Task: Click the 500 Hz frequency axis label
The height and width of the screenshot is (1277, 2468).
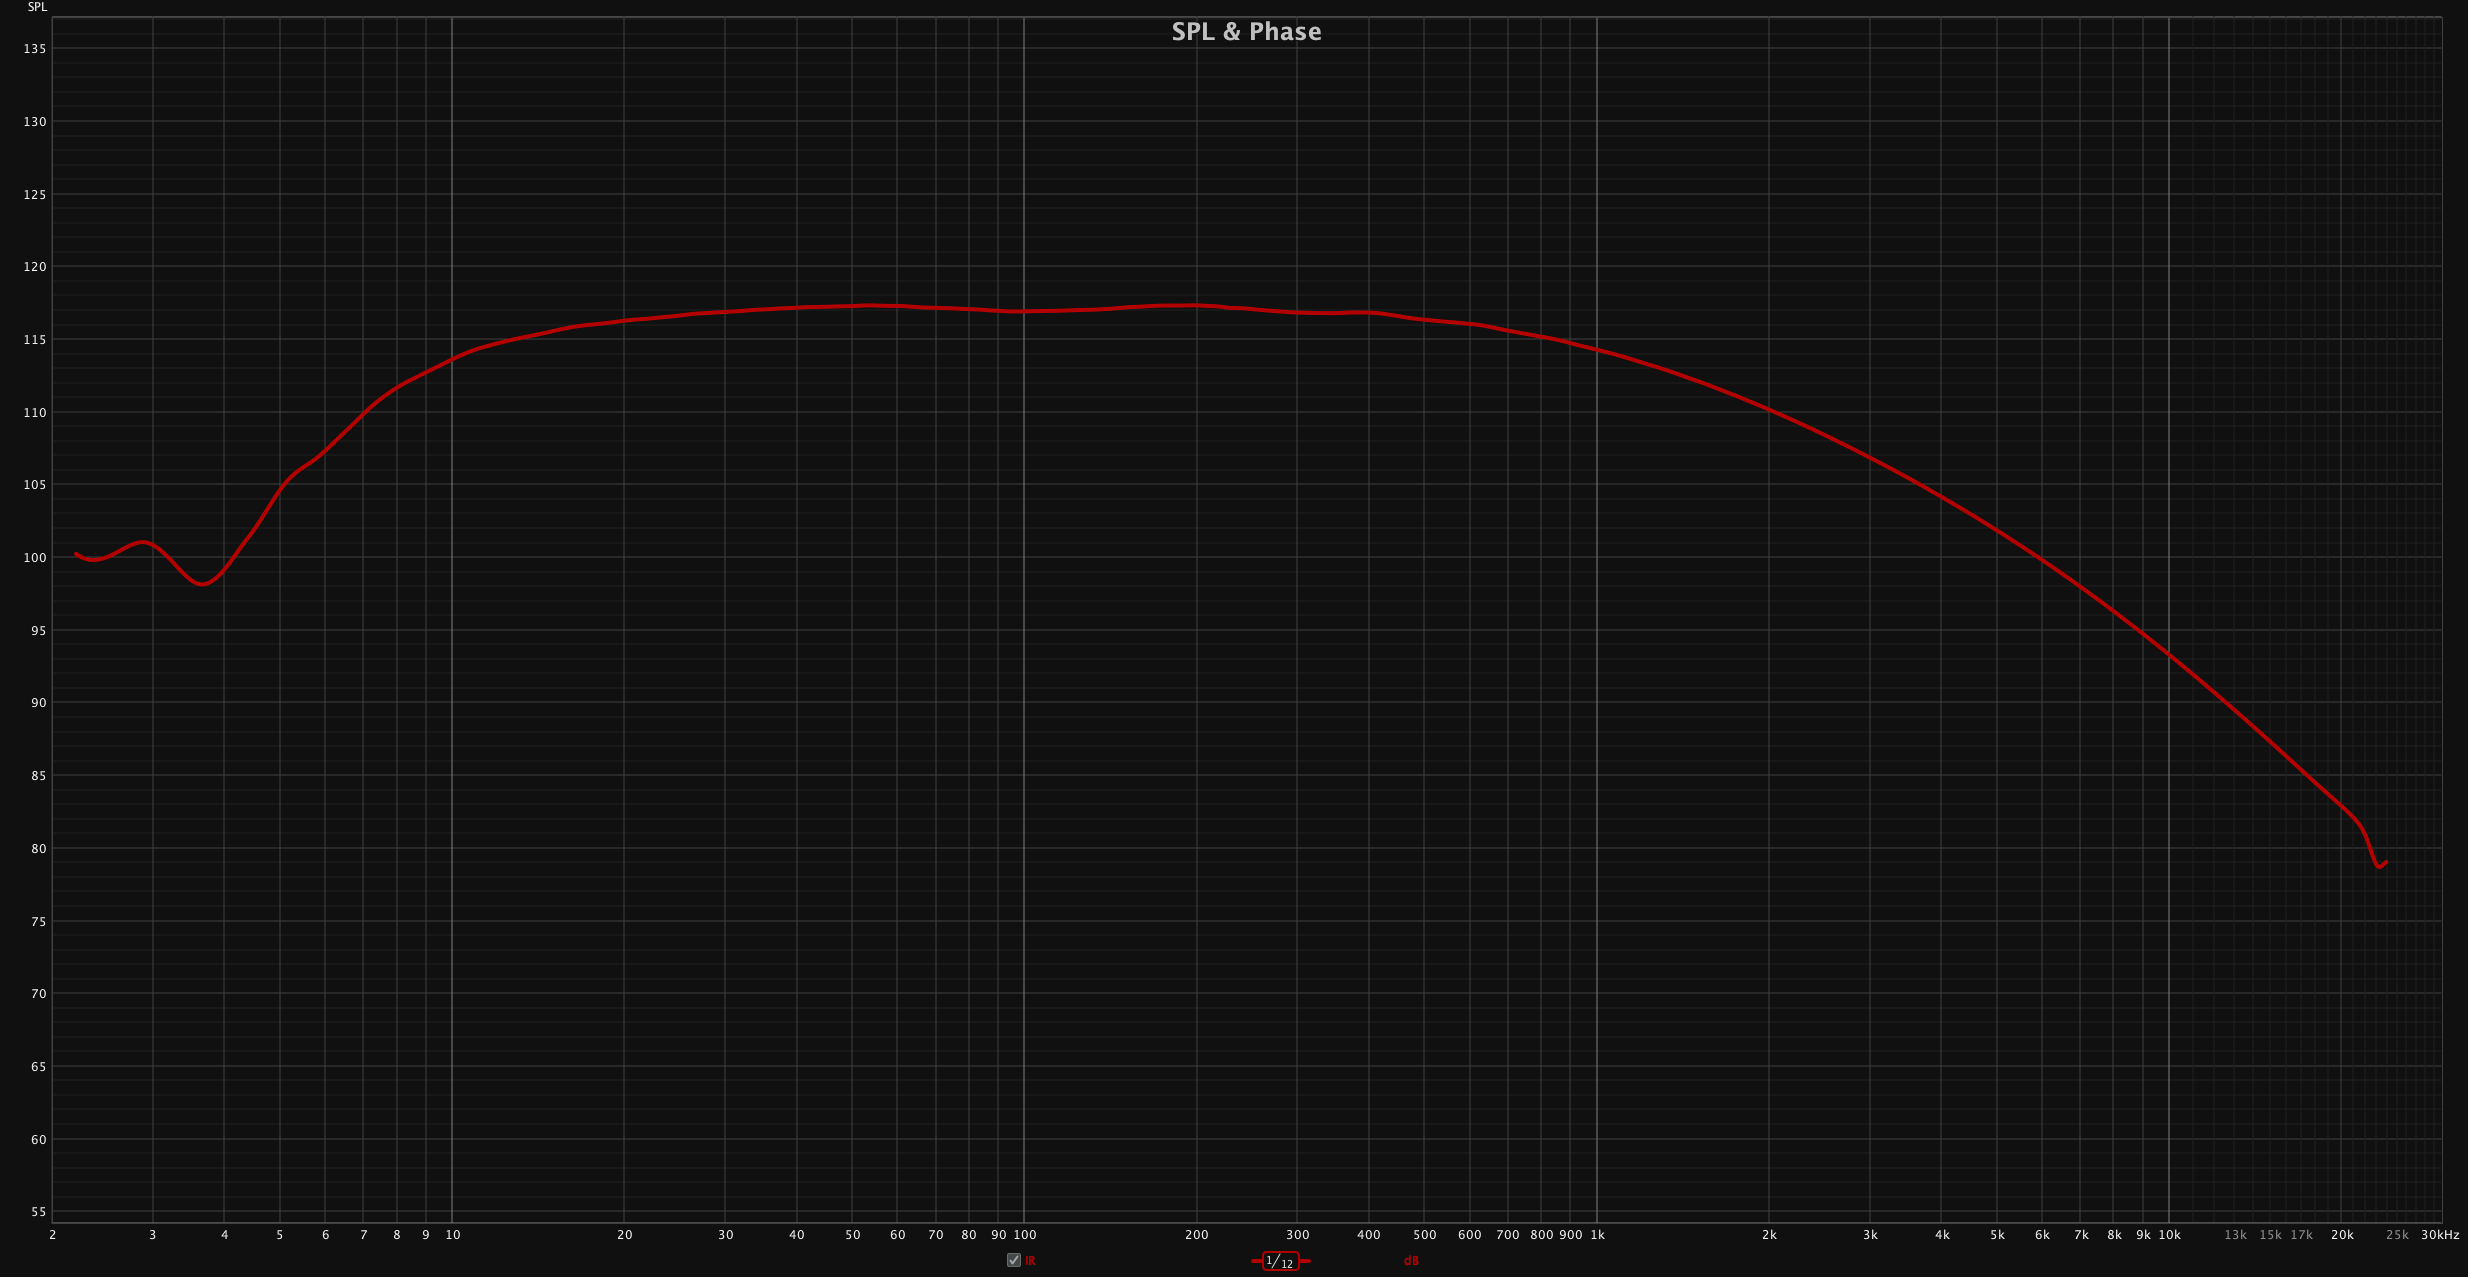Action: pyautogui.click(x=1425, y=1235)
